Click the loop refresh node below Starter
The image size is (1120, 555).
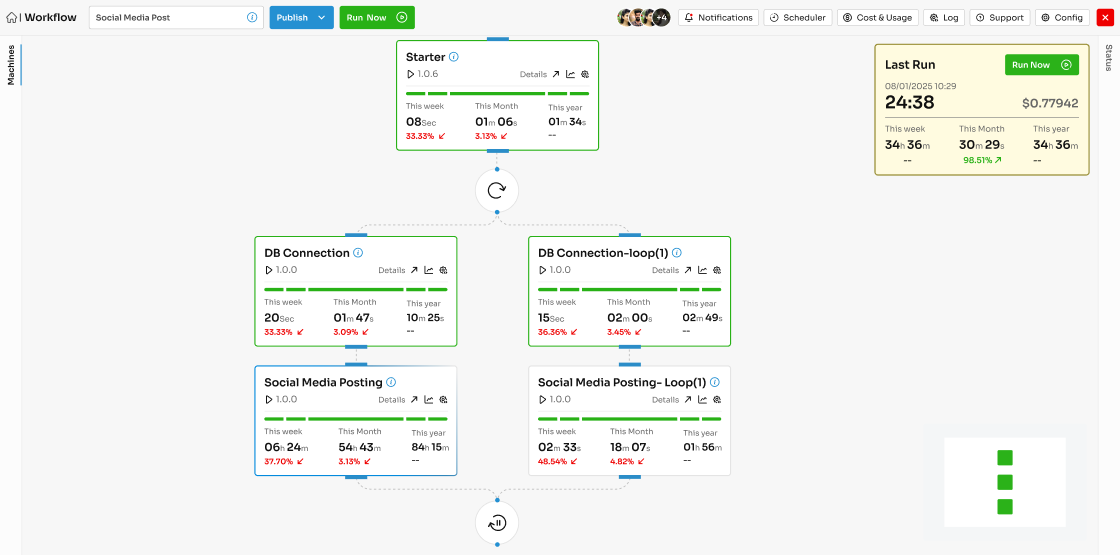pos(497,190)
